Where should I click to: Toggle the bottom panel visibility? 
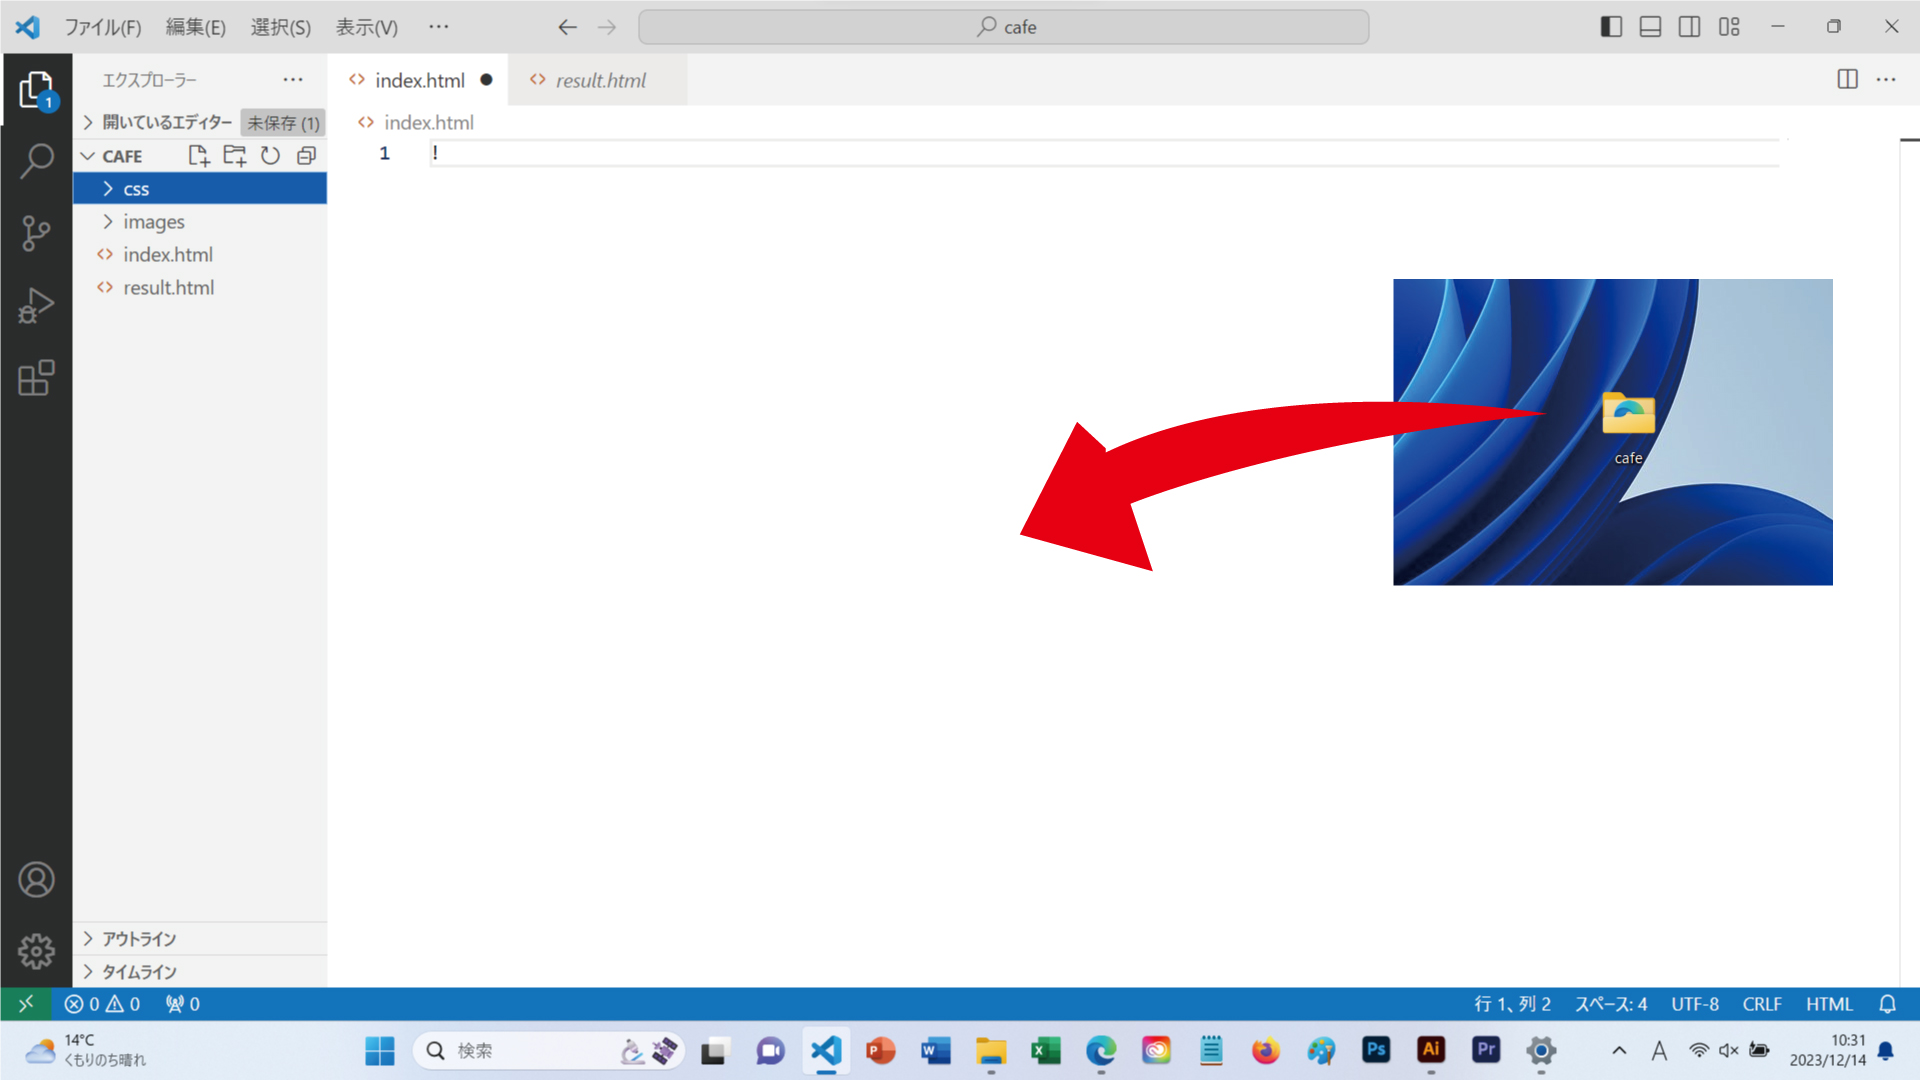pyautogui.click(x=1650, y=27)
